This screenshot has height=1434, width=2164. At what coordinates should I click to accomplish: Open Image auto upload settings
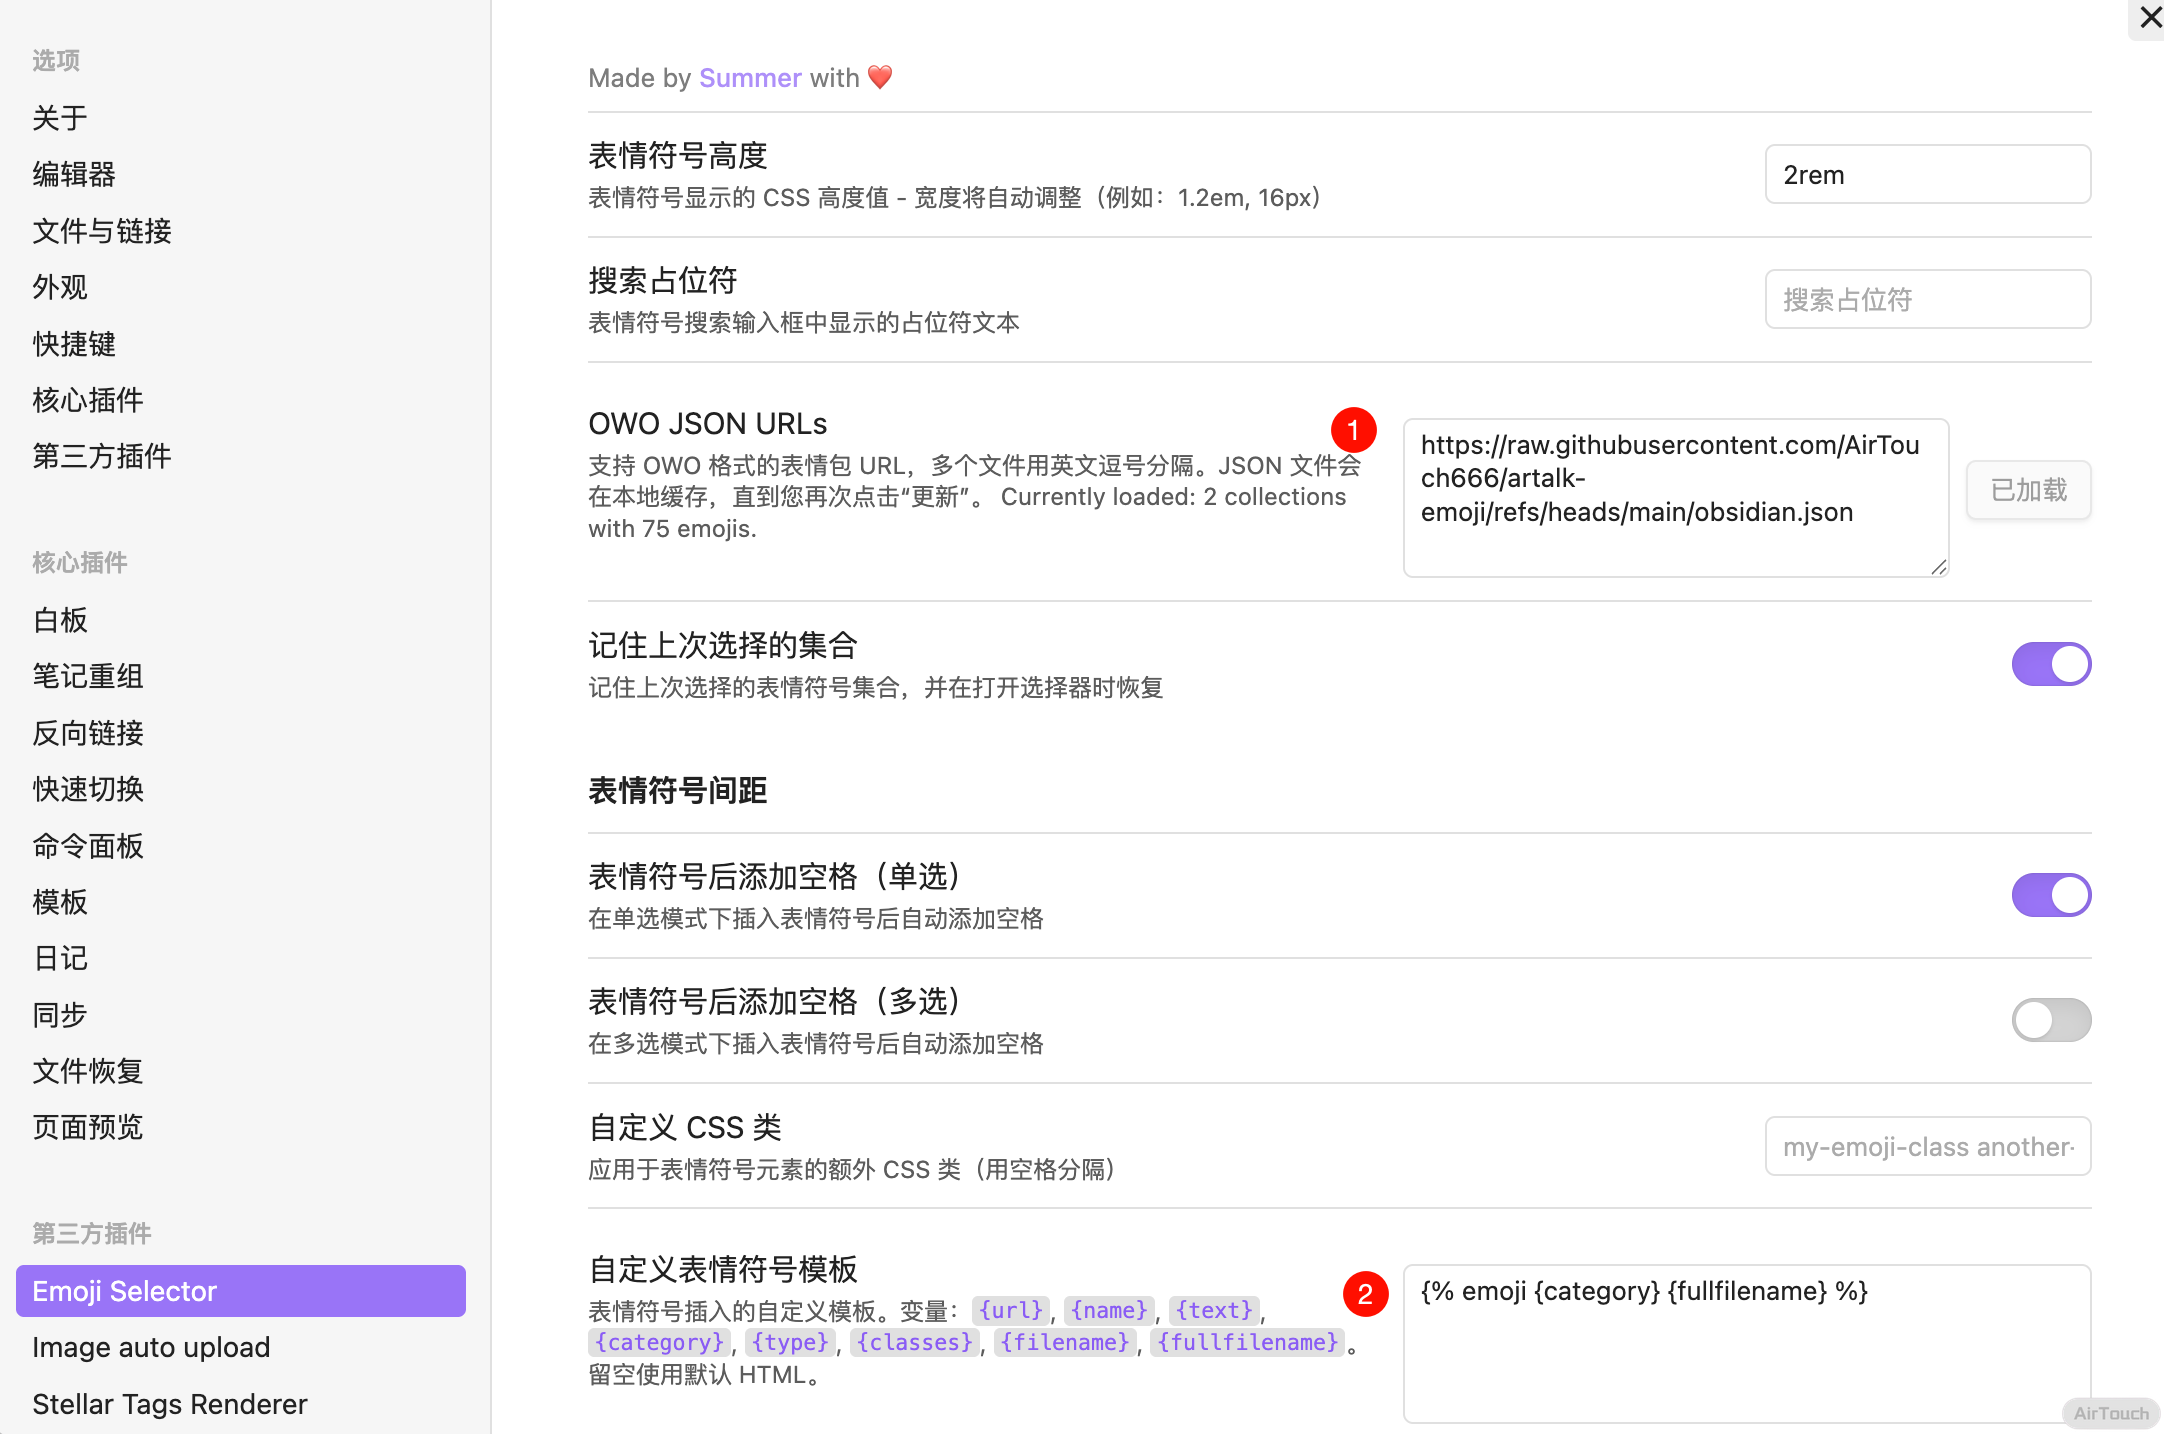[x=151, y=1347]
